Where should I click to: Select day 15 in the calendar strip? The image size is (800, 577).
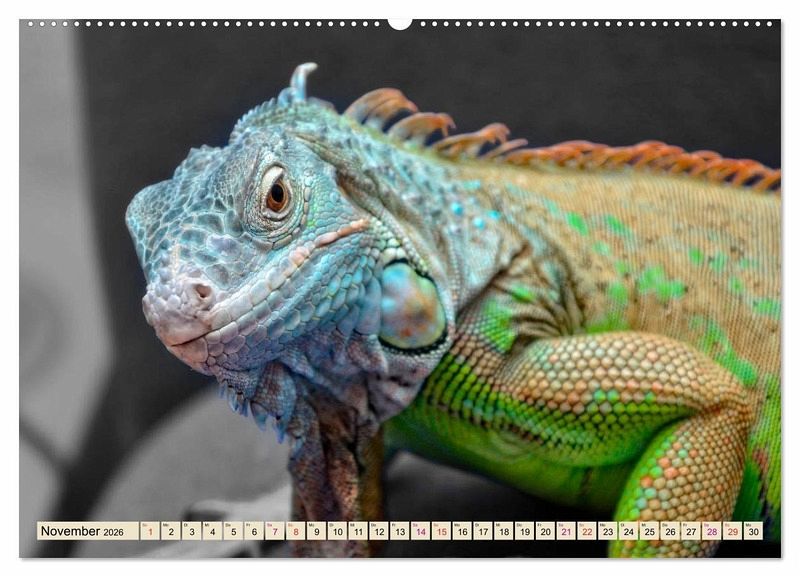(x=441, y=531)
